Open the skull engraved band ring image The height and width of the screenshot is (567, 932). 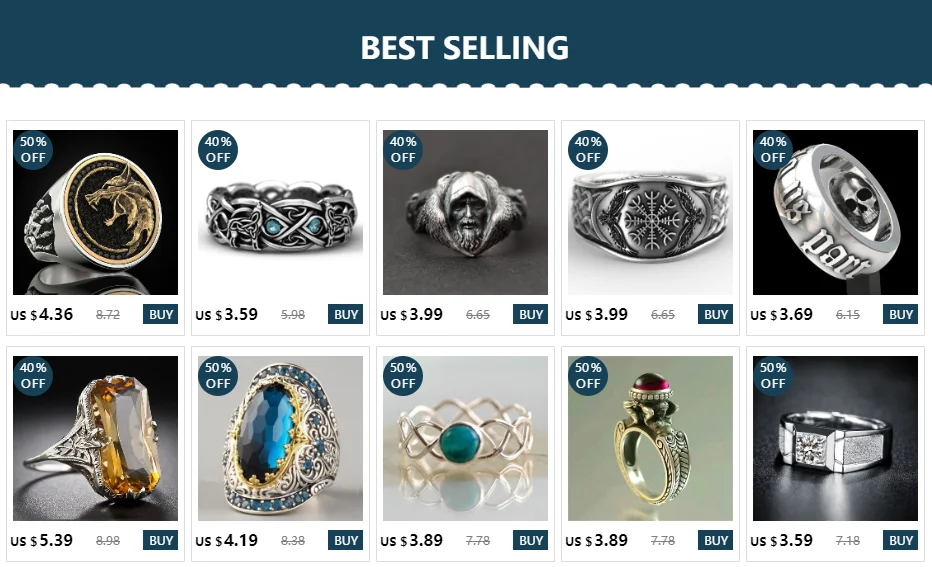point(835,212)
